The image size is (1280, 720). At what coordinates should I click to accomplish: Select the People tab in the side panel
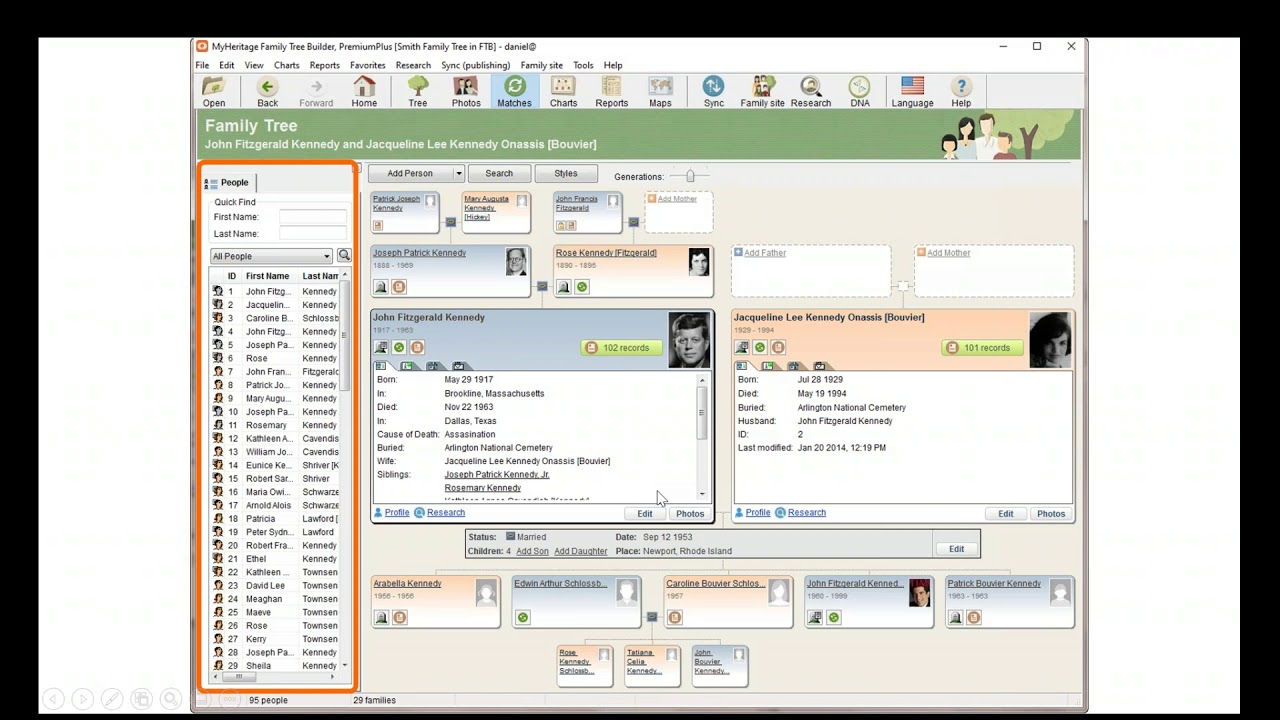coord(228,182)
